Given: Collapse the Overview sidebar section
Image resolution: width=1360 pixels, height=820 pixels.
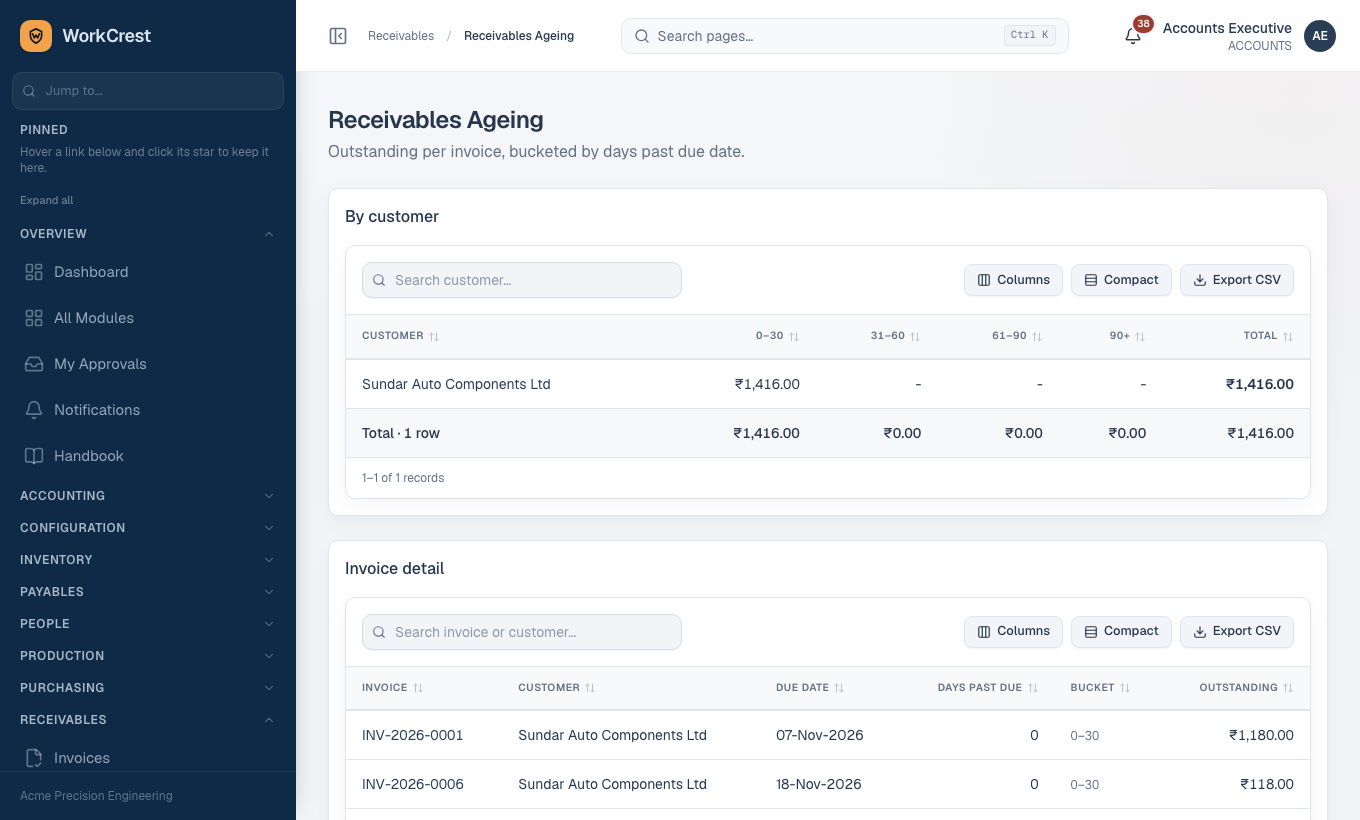Looking at the screenshot, I should [x=148, y=234].
